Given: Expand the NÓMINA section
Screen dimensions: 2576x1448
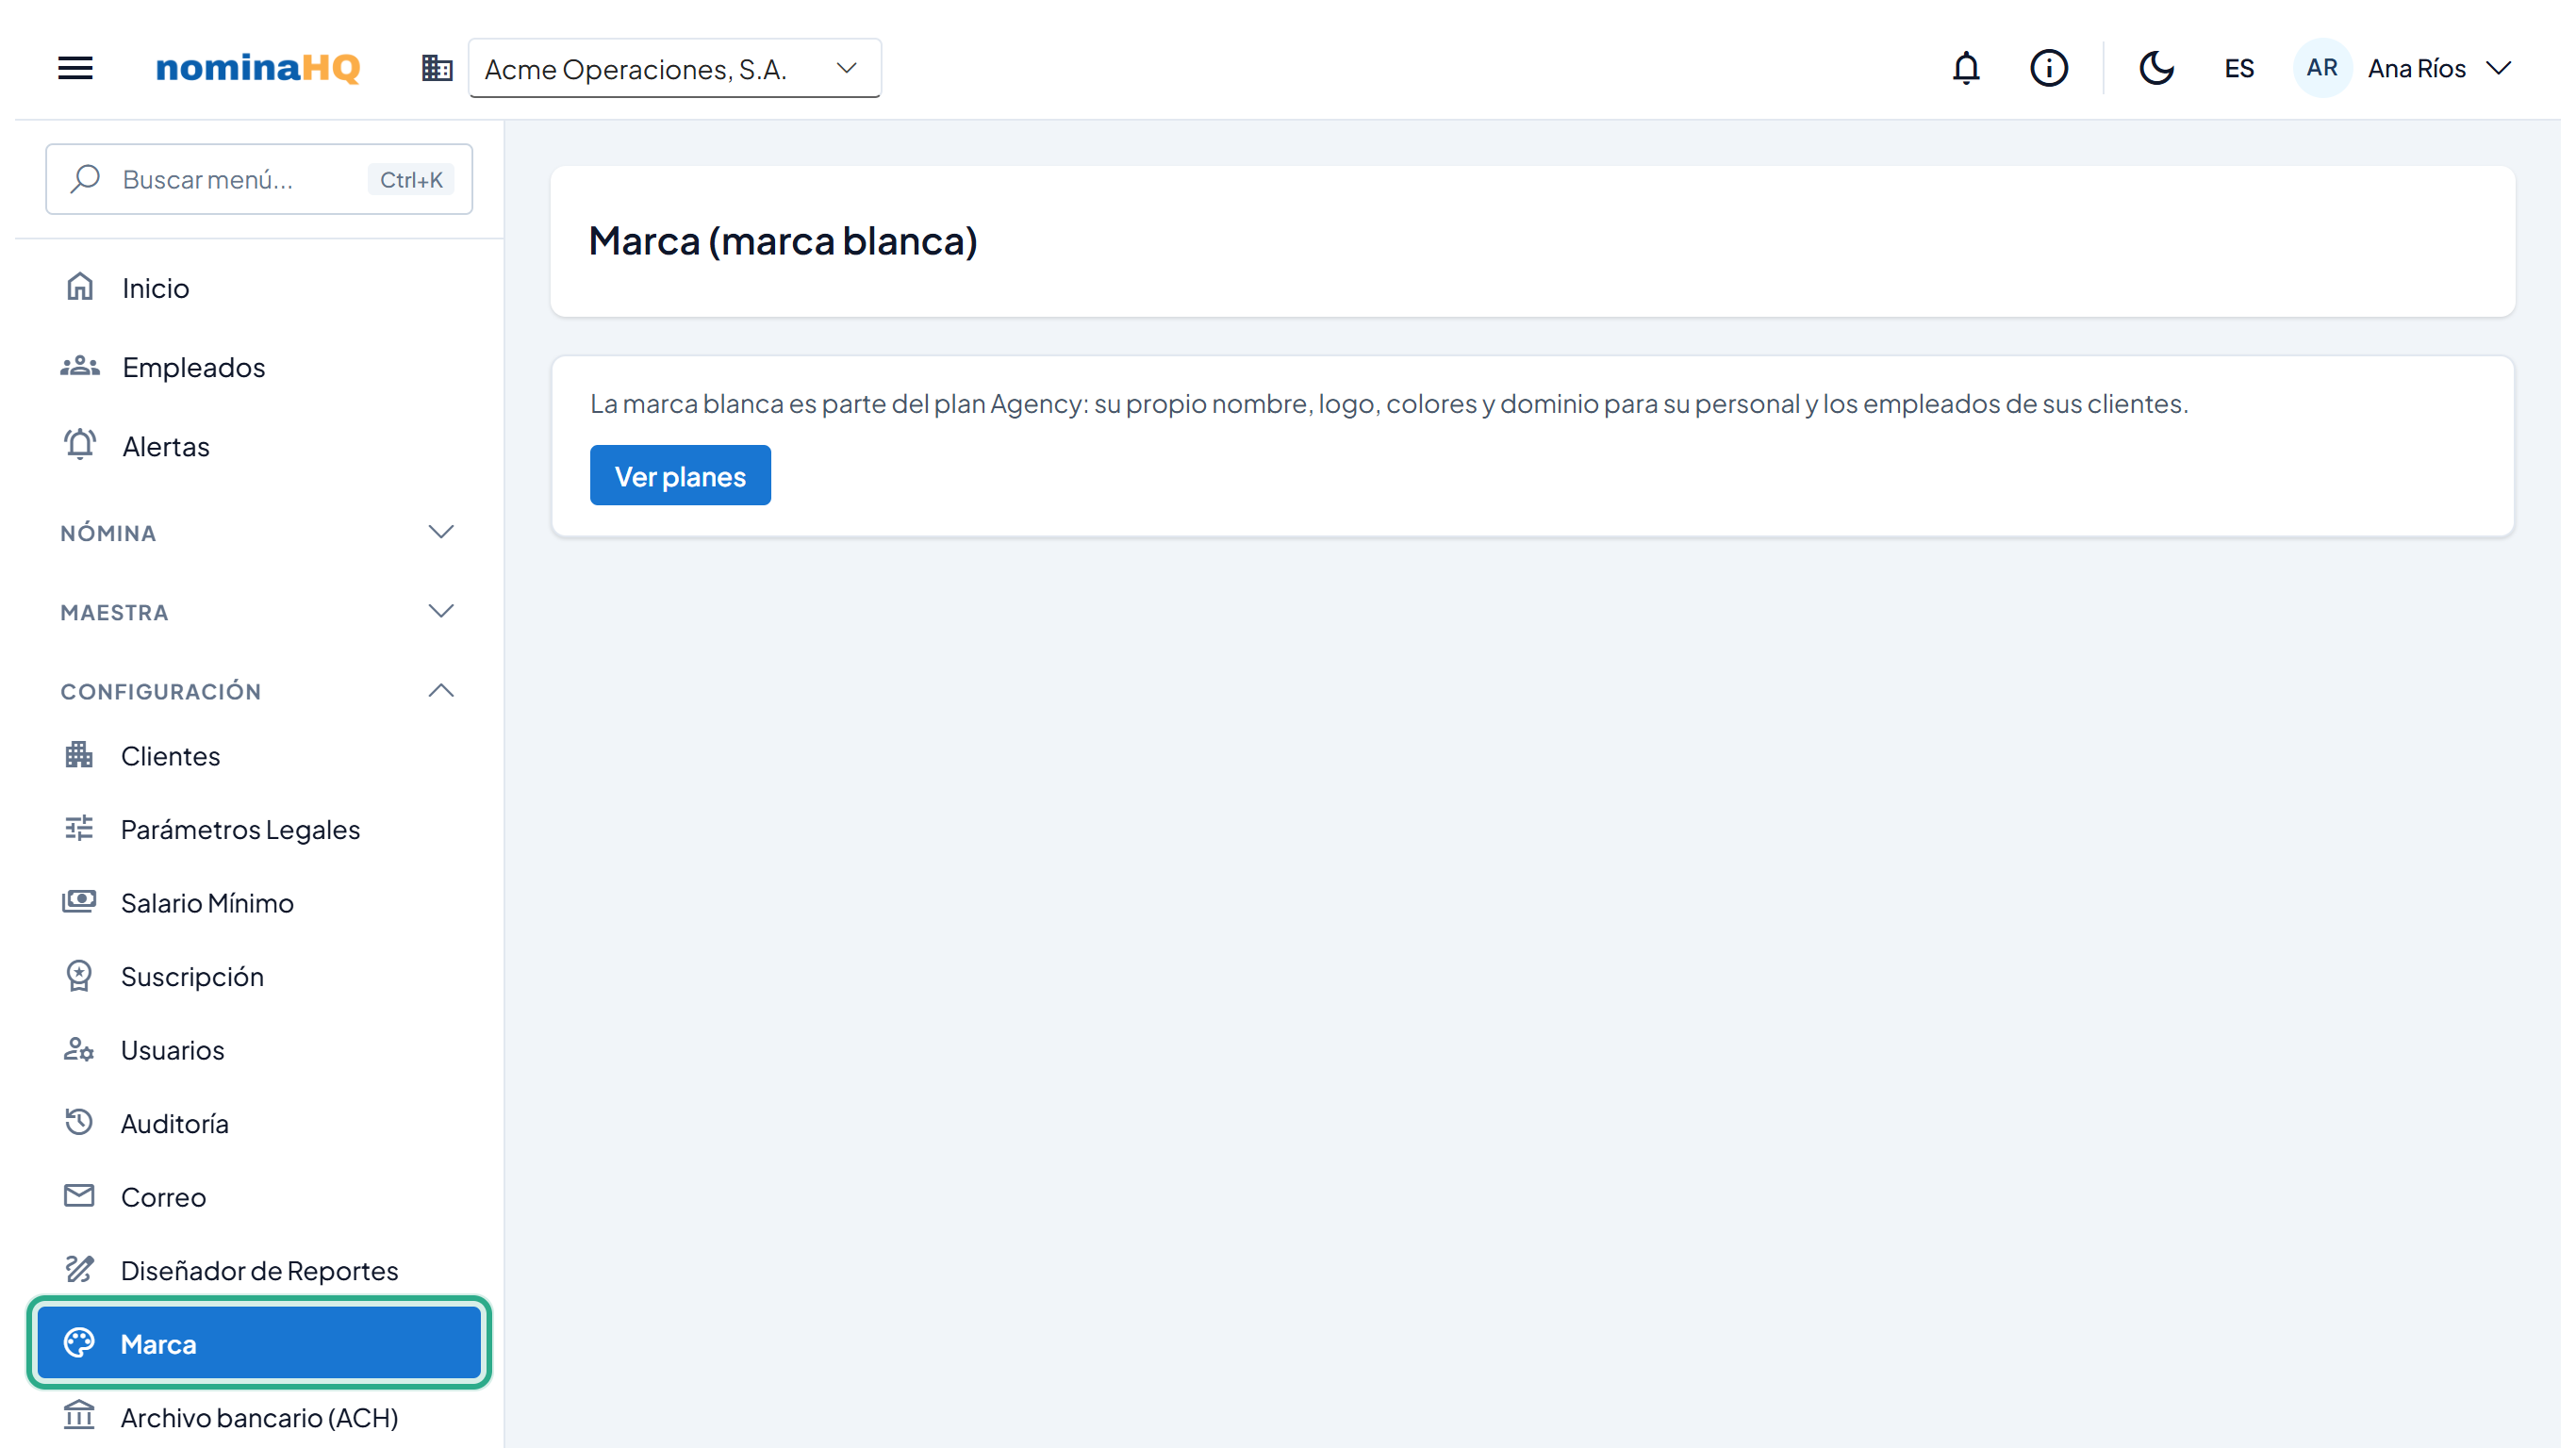Looking at the screenshot, I should point(258,532).
